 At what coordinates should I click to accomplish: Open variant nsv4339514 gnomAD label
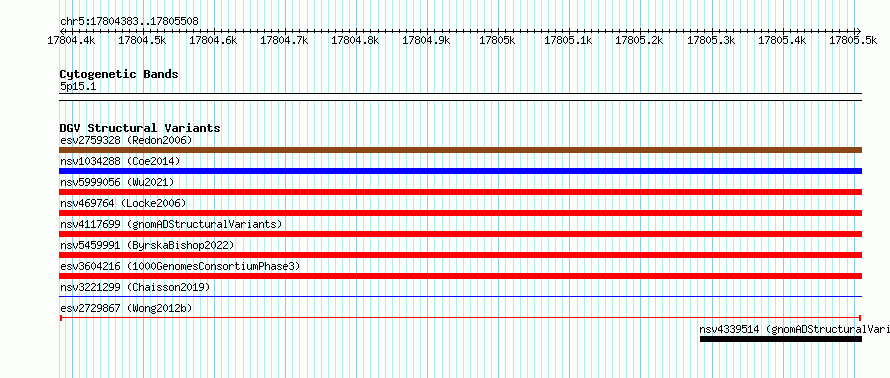point(794,329)
